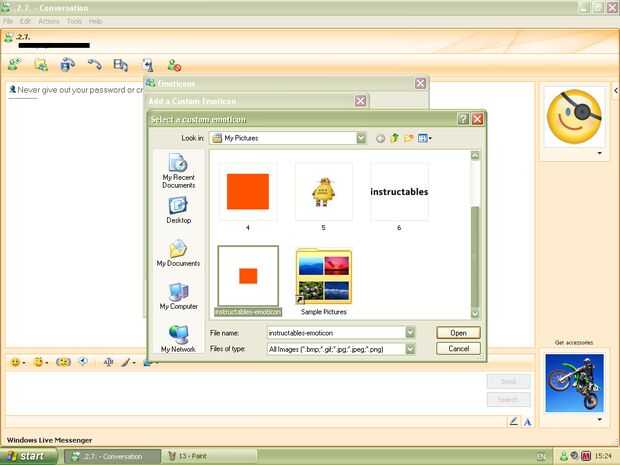Switch to the Conversation taskbar button
The image size is (620, 465).
[x=112, y=456]
